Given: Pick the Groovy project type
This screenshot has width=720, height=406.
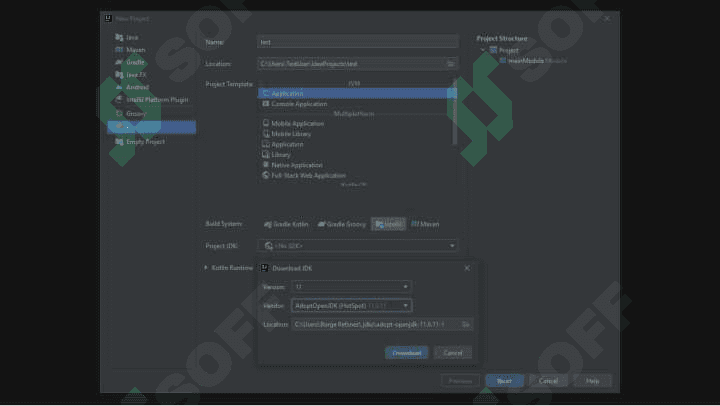Looking at the screenshot, I should [x=136, y=113].
